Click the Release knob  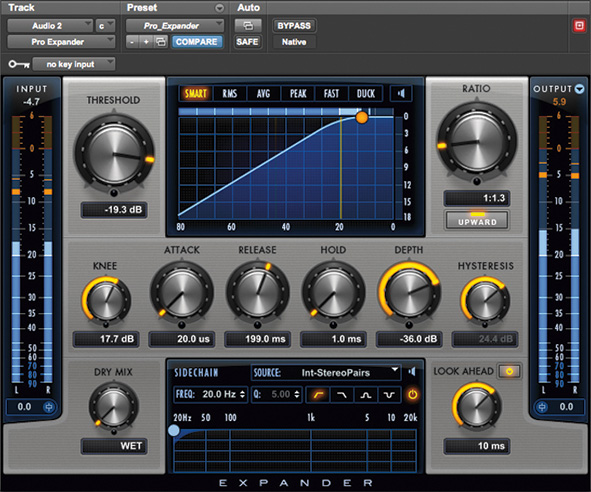(x=258, y=293)
